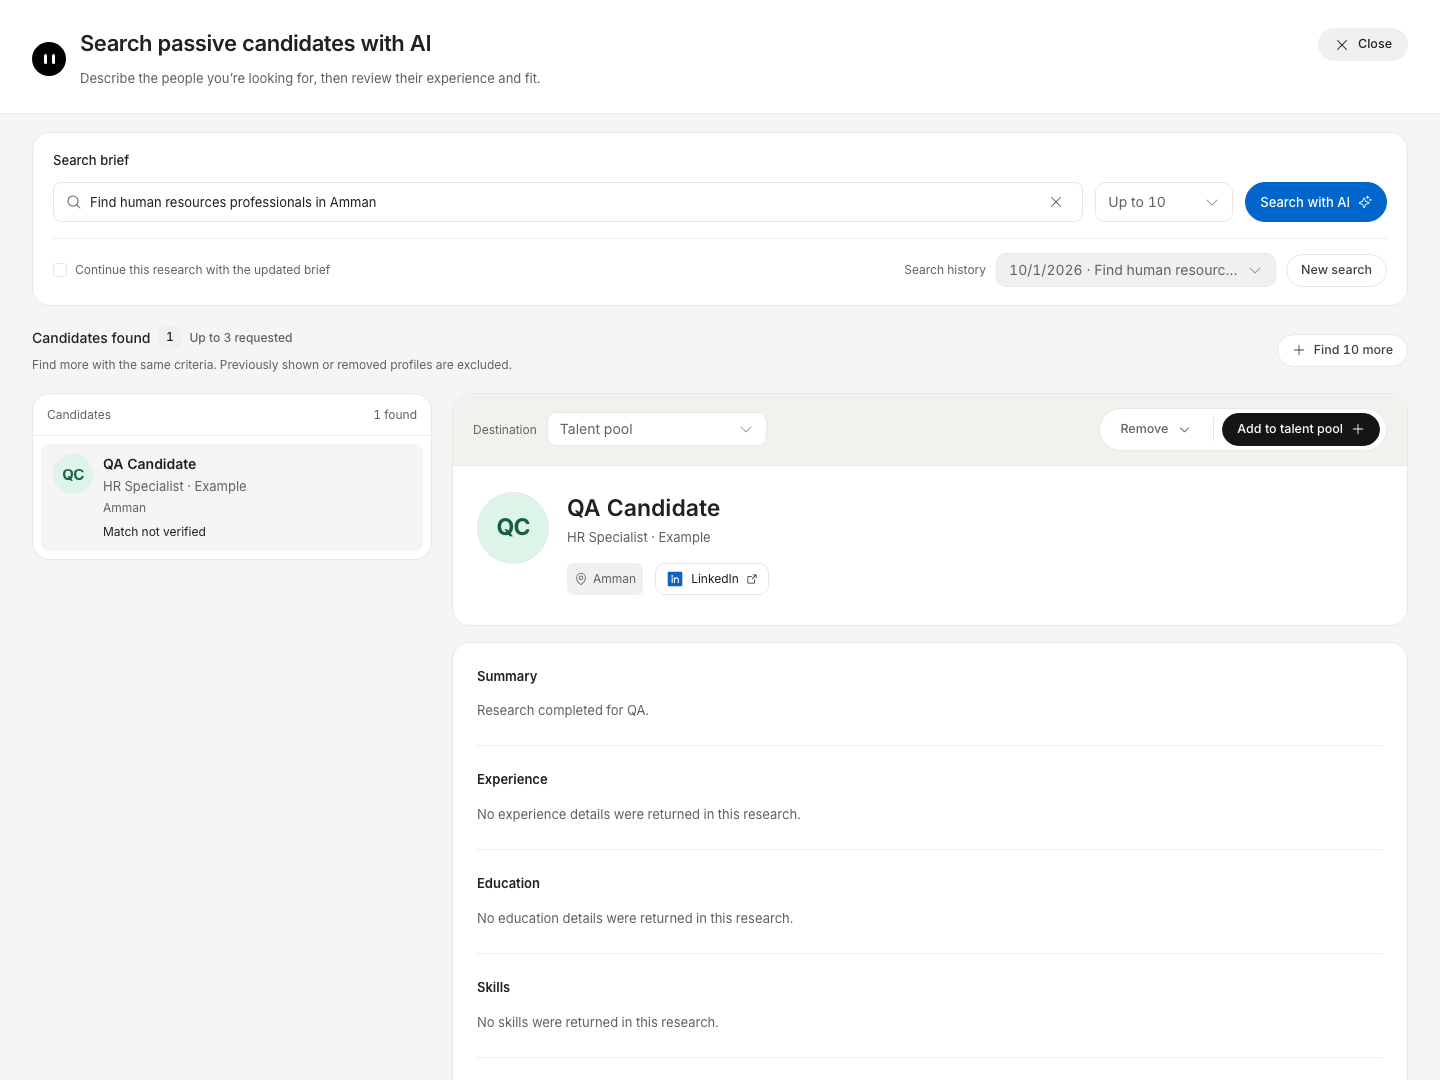Screen dimensions: 1440x1080
Task: Click the Up to 3 requested text
Action: [241, 338]
